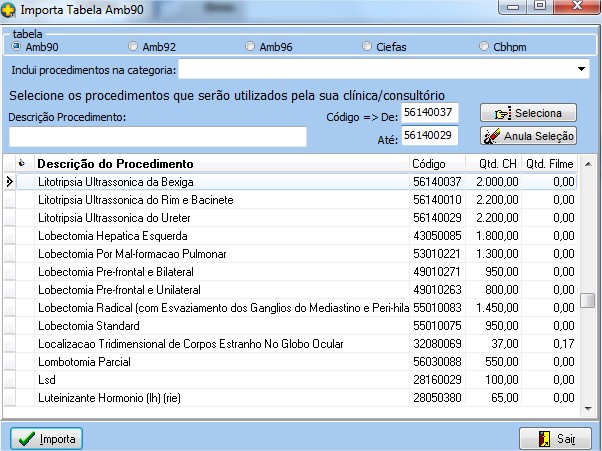Image resolution: width=602 pixels, height=451 pixels.
Task: Click the Seleciona button
Action: click(x=528, y=113)
